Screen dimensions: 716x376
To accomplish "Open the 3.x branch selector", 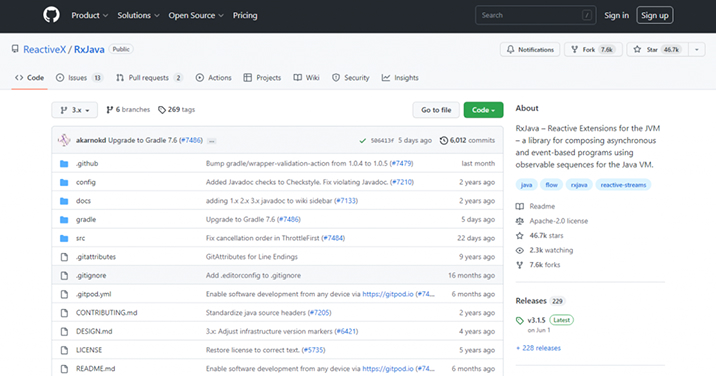I will tap(74, 110).
